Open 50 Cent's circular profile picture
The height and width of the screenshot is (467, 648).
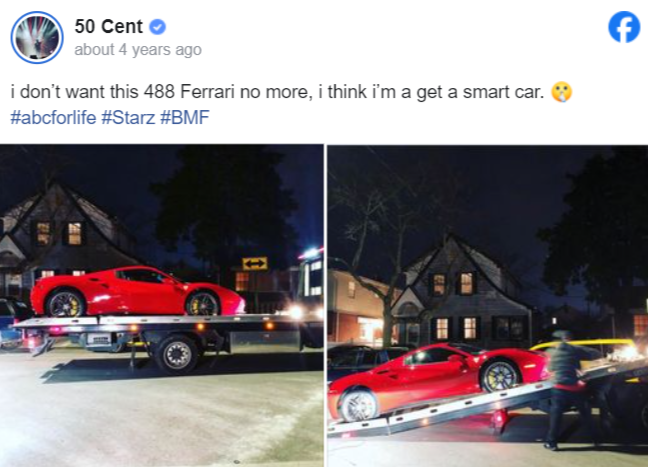(37, 37)
